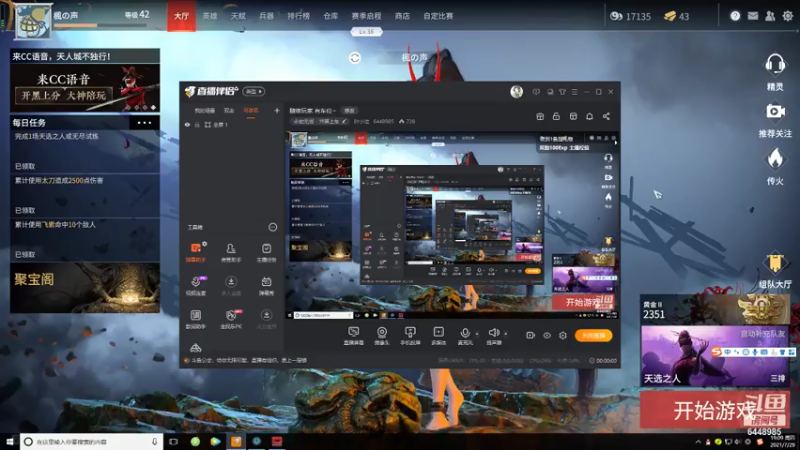Switch to the 大厅 lobby tab
This screenshot has height=450, width=800.
coord(181,16)
